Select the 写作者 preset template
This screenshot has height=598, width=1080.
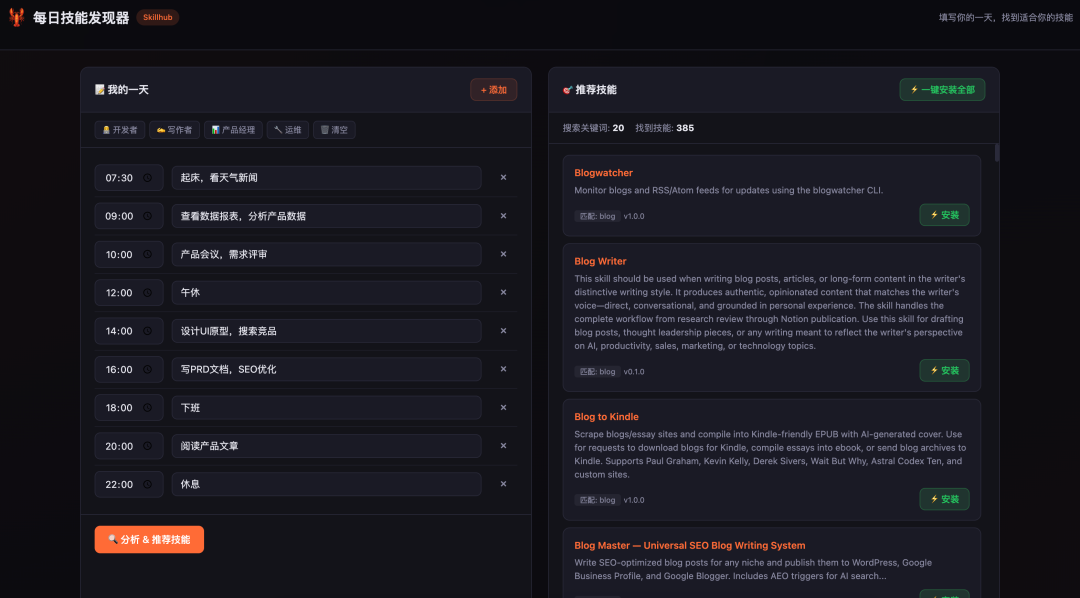174,130
